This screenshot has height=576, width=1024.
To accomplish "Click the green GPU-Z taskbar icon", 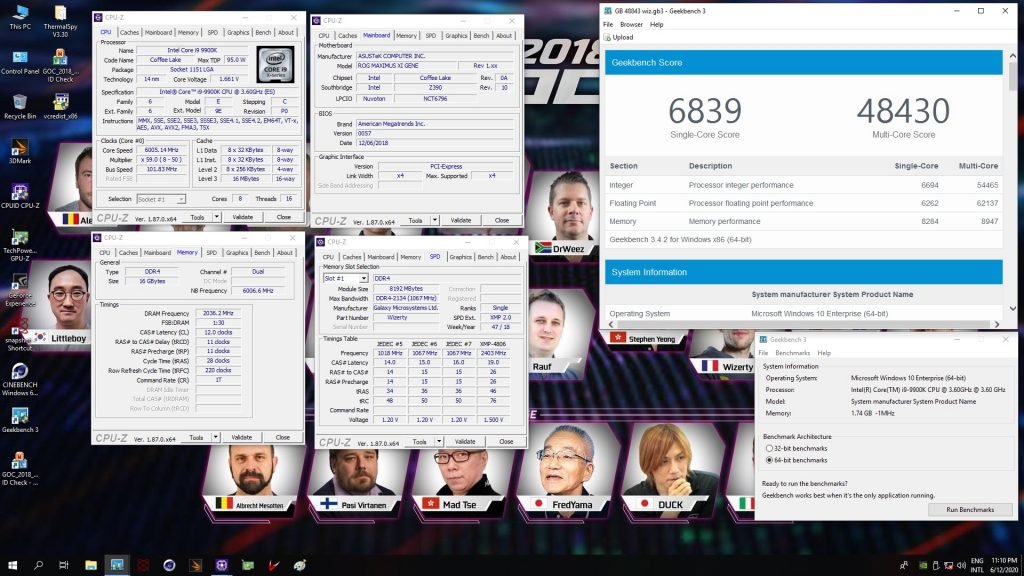I will click(248, 565).
